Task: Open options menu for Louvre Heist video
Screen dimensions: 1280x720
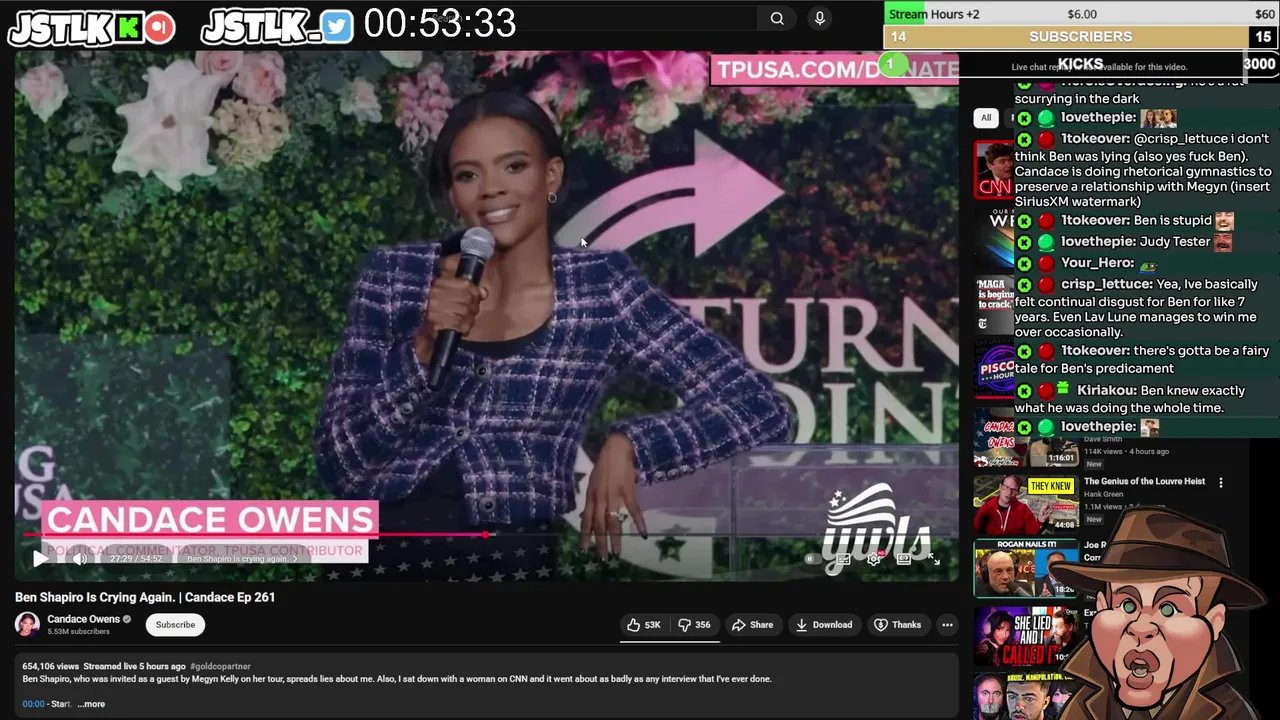Action: 1220,482
